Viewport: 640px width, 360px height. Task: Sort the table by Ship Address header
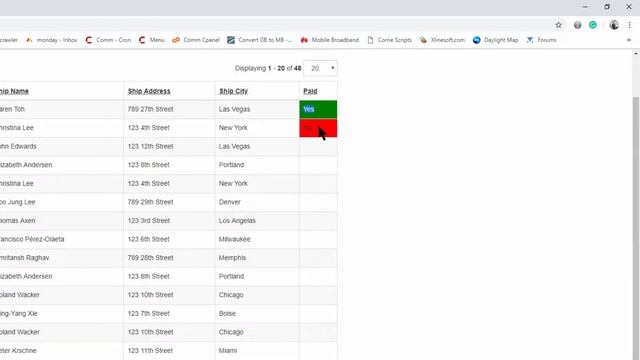click(x=149, y=91)
